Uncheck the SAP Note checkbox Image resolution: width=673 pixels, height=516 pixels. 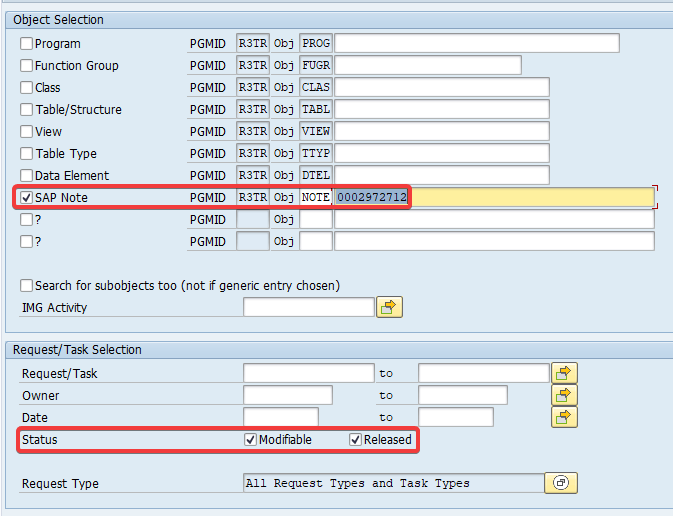27,198
